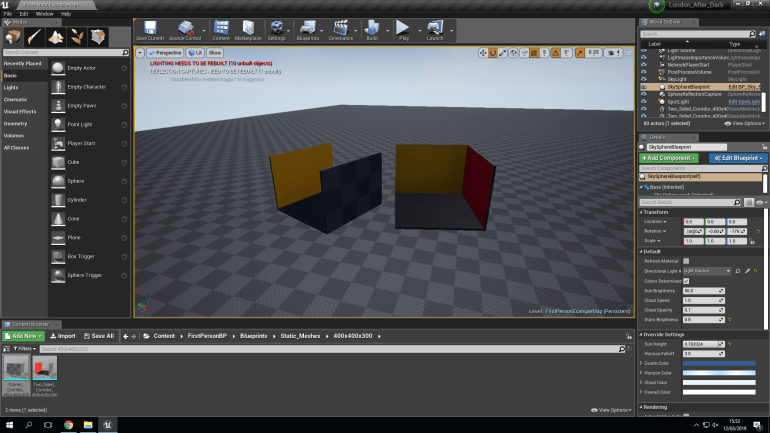This screenshot has height=433, width=770.
Task: Click the Player Start actor icon
Action: [58, 143]
